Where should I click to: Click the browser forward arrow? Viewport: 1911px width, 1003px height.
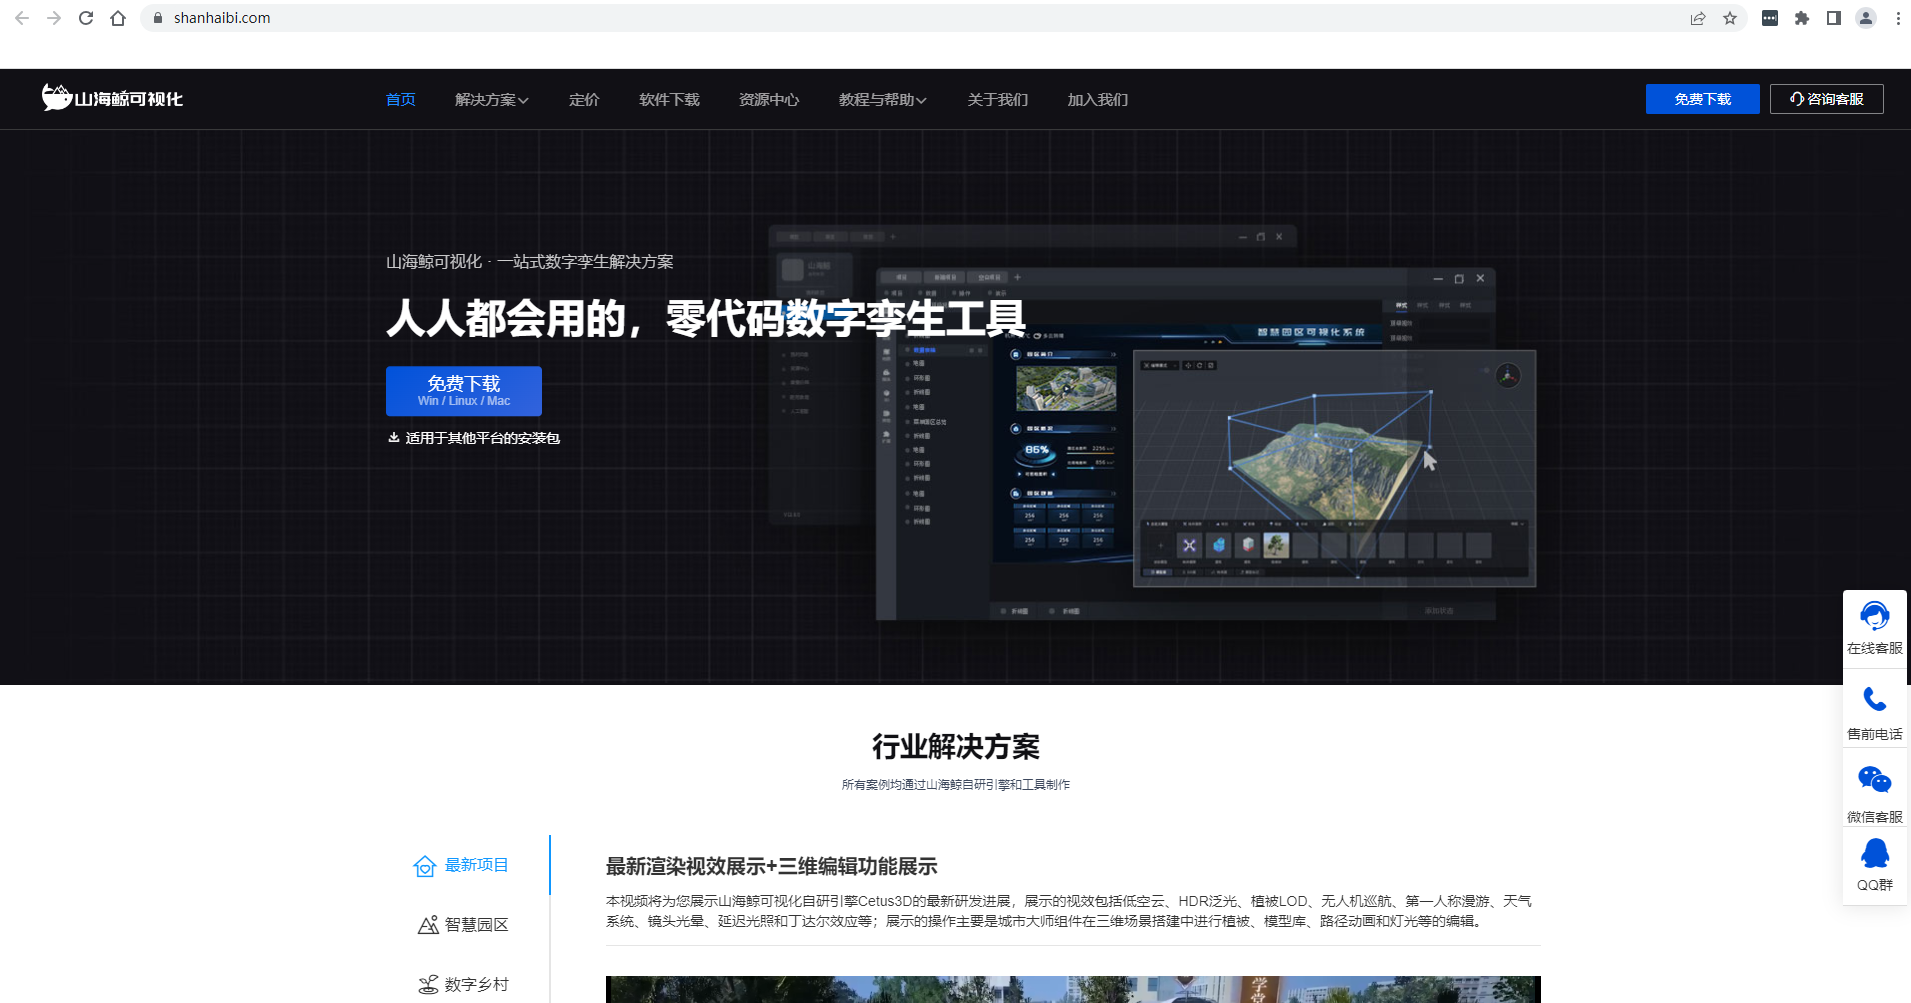tap(54, 18)
